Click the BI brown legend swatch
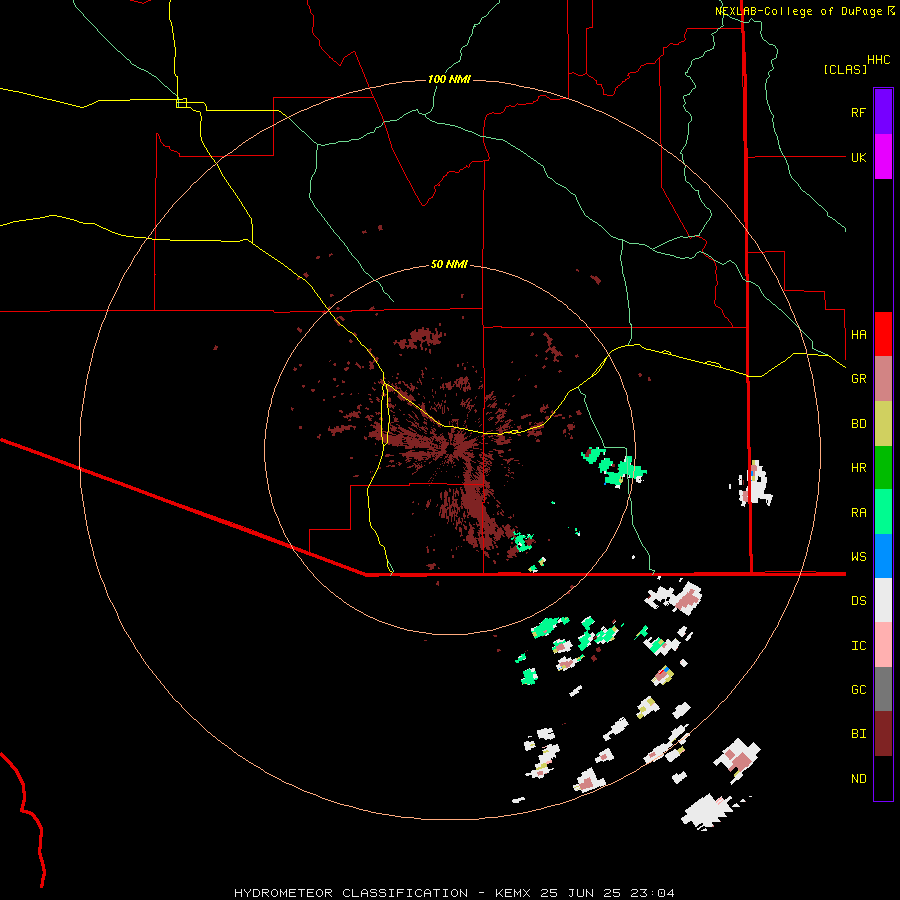900x900 pixels. click(883, 734)
